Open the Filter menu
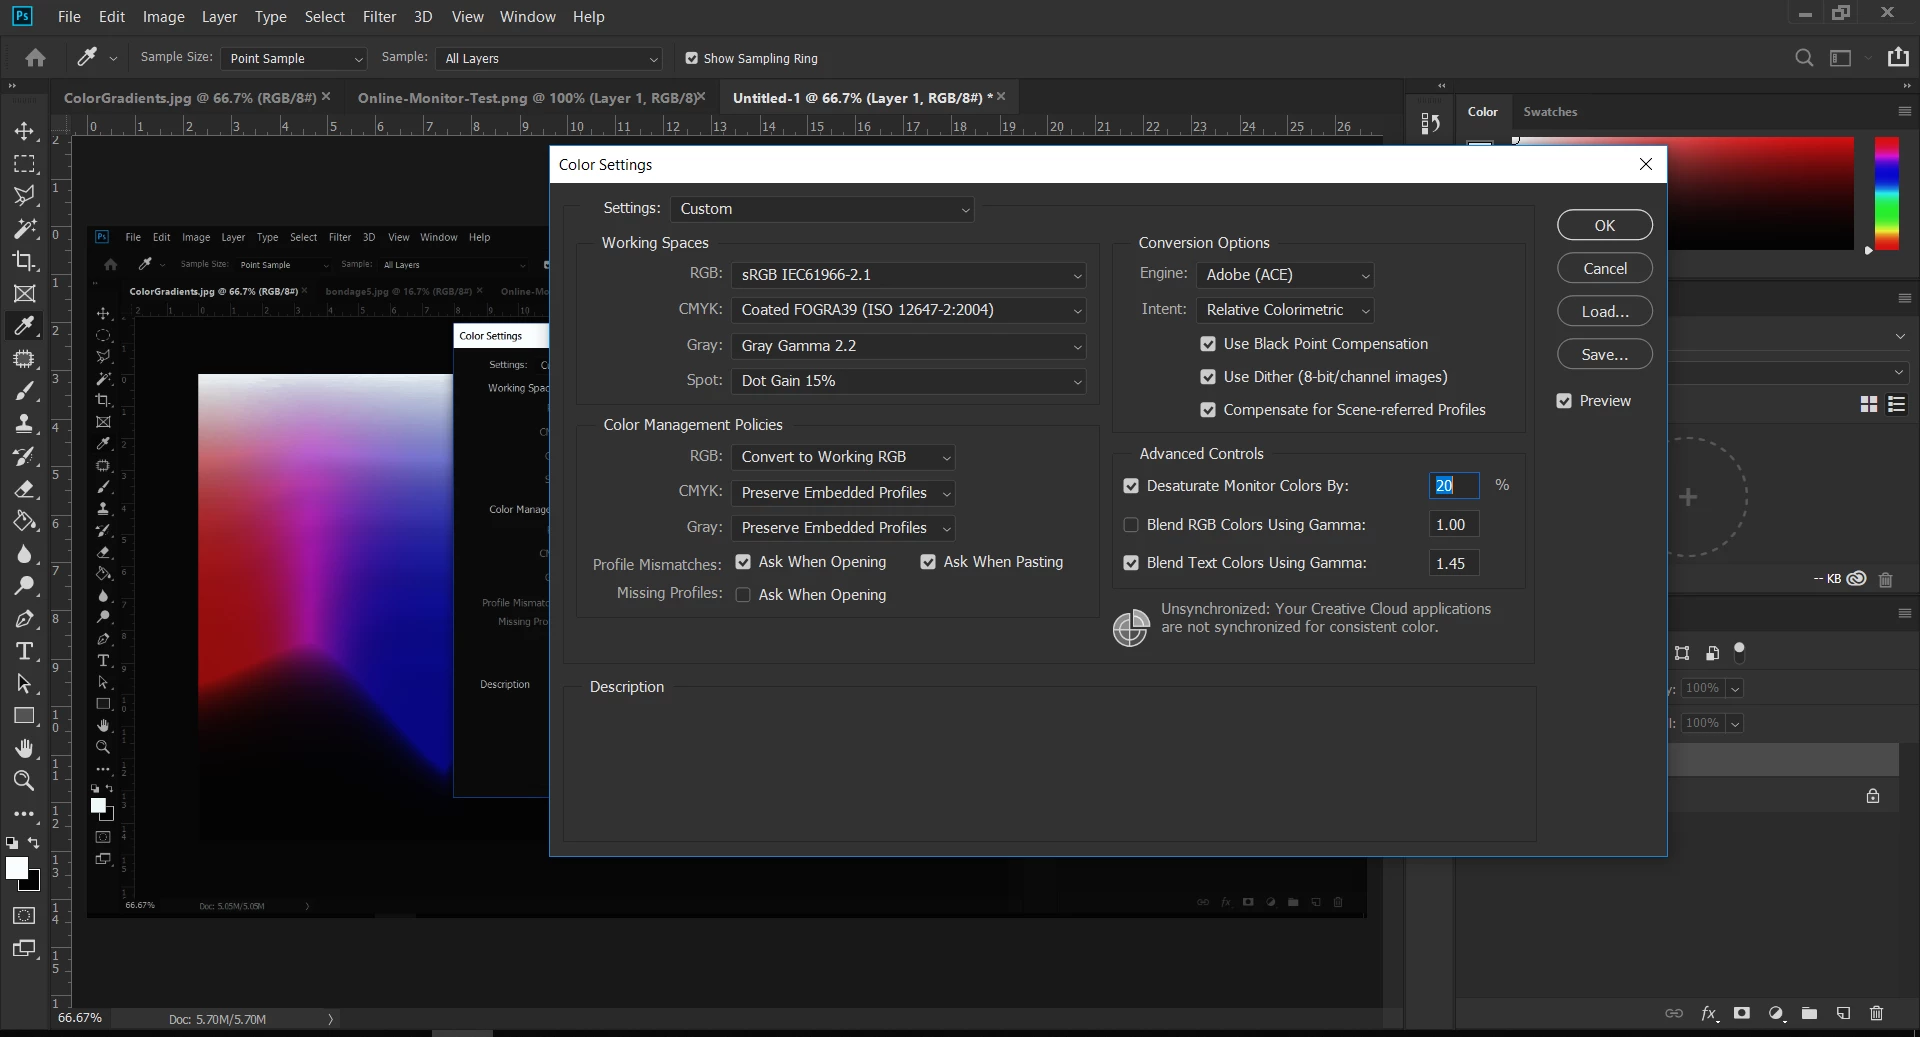 point(379,16)
